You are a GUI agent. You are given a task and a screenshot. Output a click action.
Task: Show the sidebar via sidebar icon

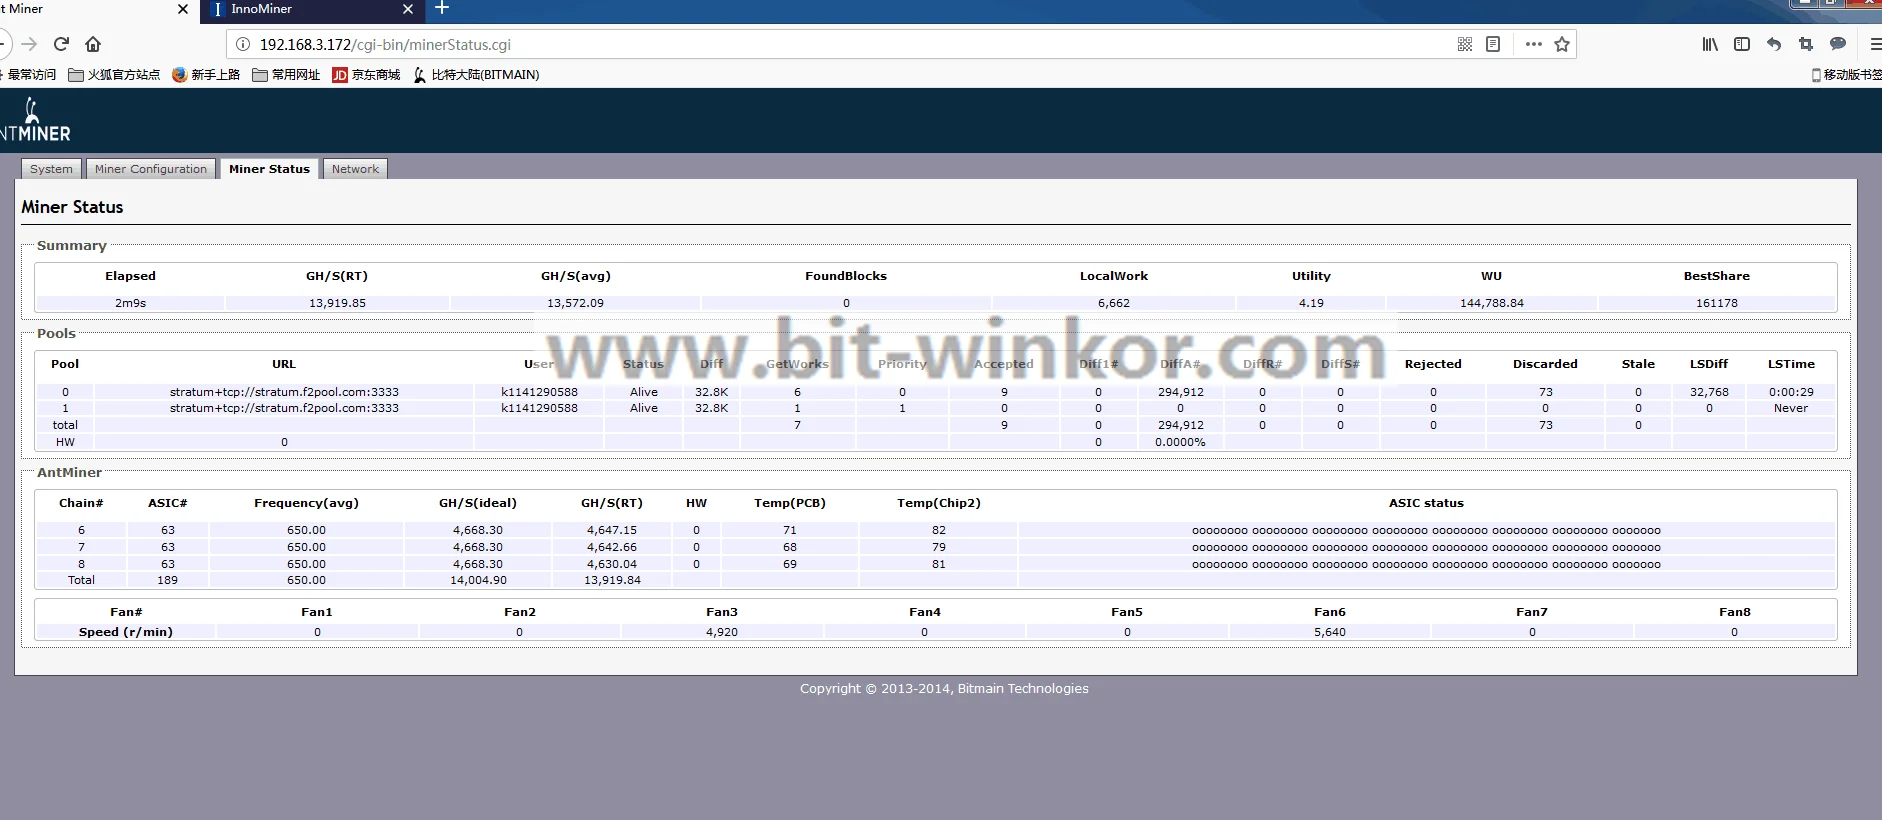(x=1742, y=44)
